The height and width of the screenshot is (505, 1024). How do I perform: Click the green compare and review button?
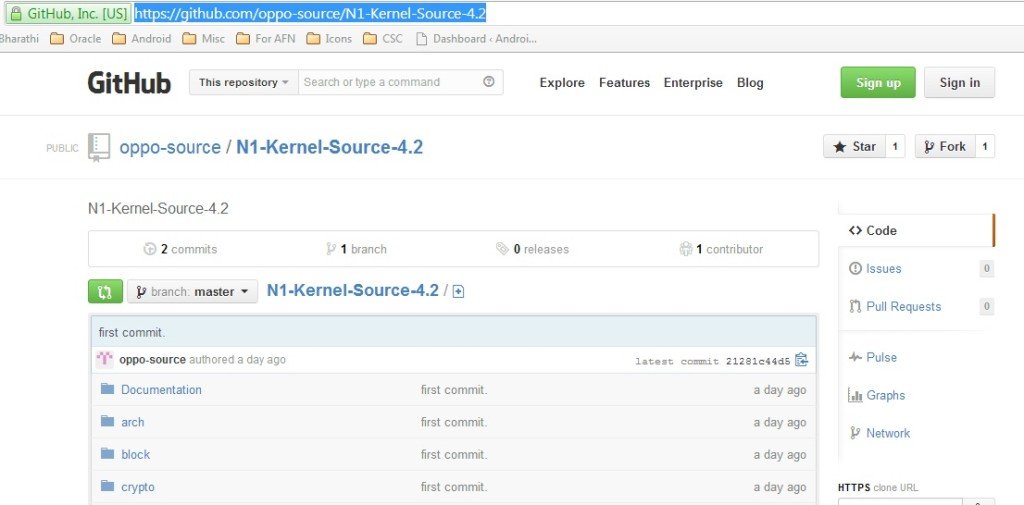(x=105, y=291)
